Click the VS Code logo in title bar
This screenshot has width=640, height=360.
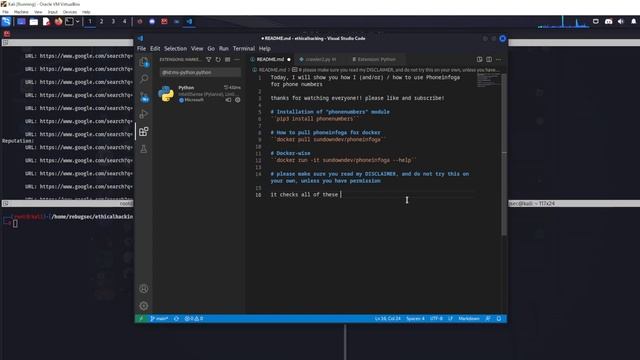(x=141, y=38)
